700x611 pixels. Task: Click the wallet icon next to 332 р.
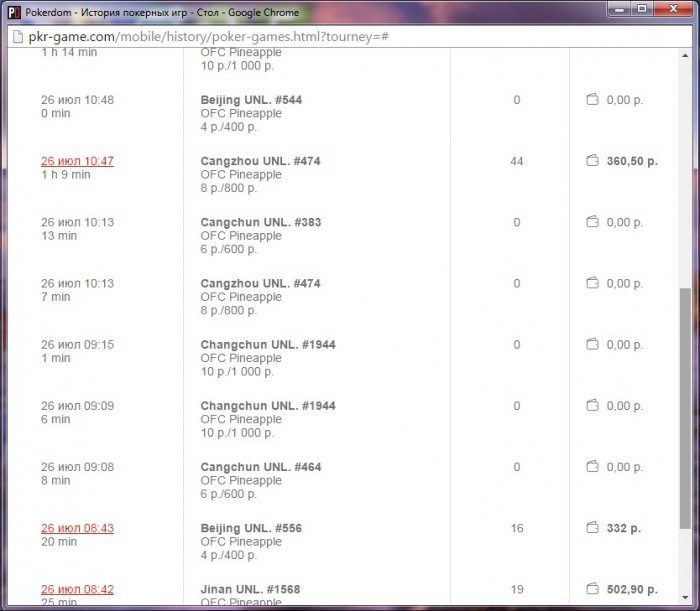coord(592,528)
